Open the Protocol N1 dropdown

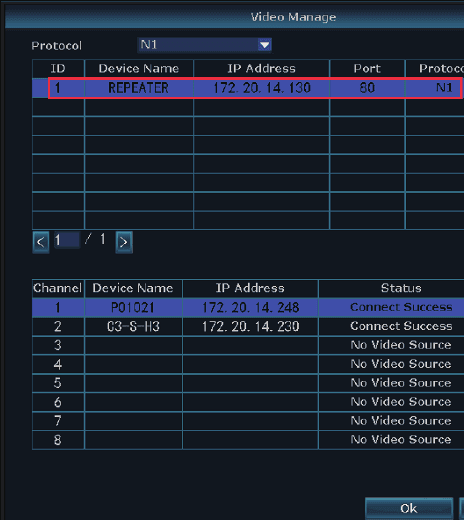tap(205, 45)
